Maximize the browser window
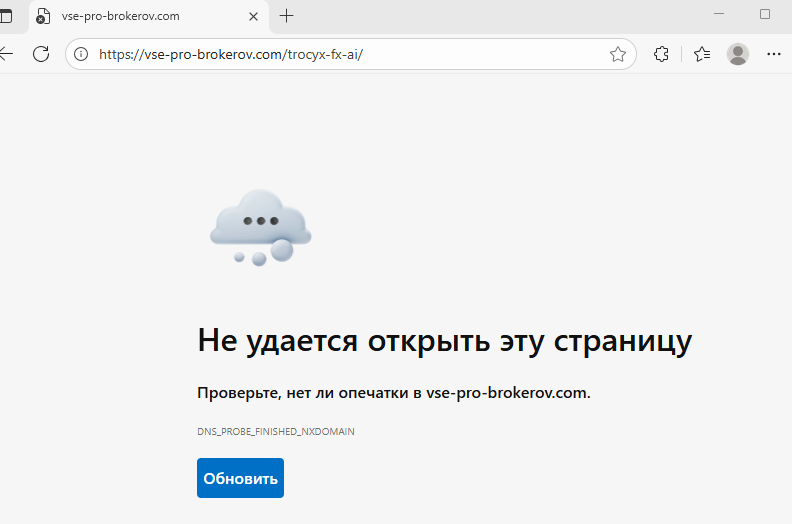The height and width of the screenshot is (524, 792). coord(765,14)
